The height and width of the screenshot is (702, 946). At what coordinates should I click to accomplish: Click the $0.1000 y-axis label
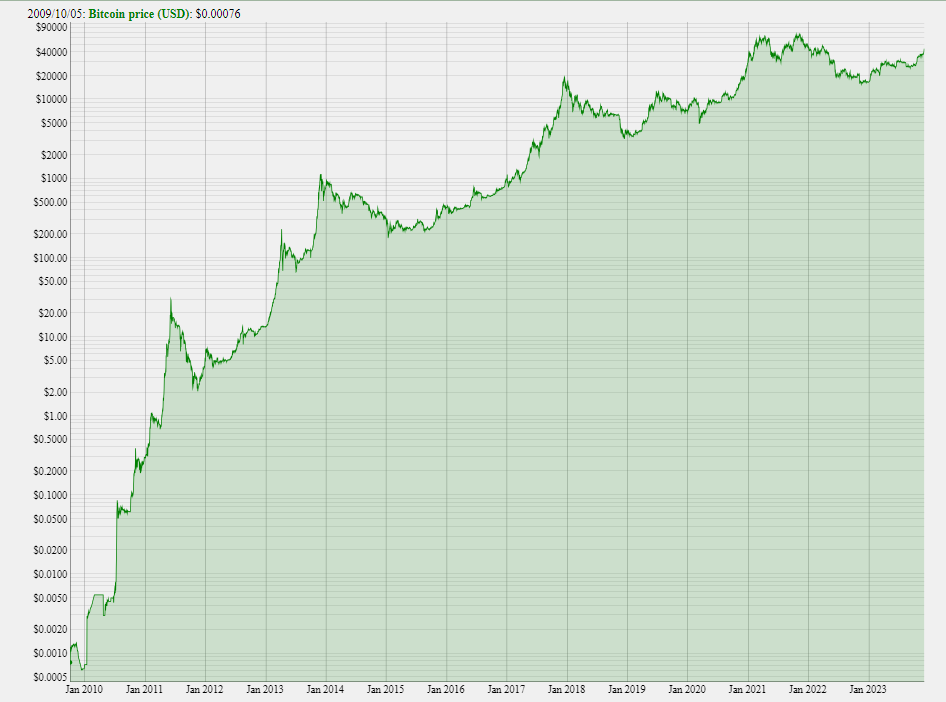tap(50, 495)
